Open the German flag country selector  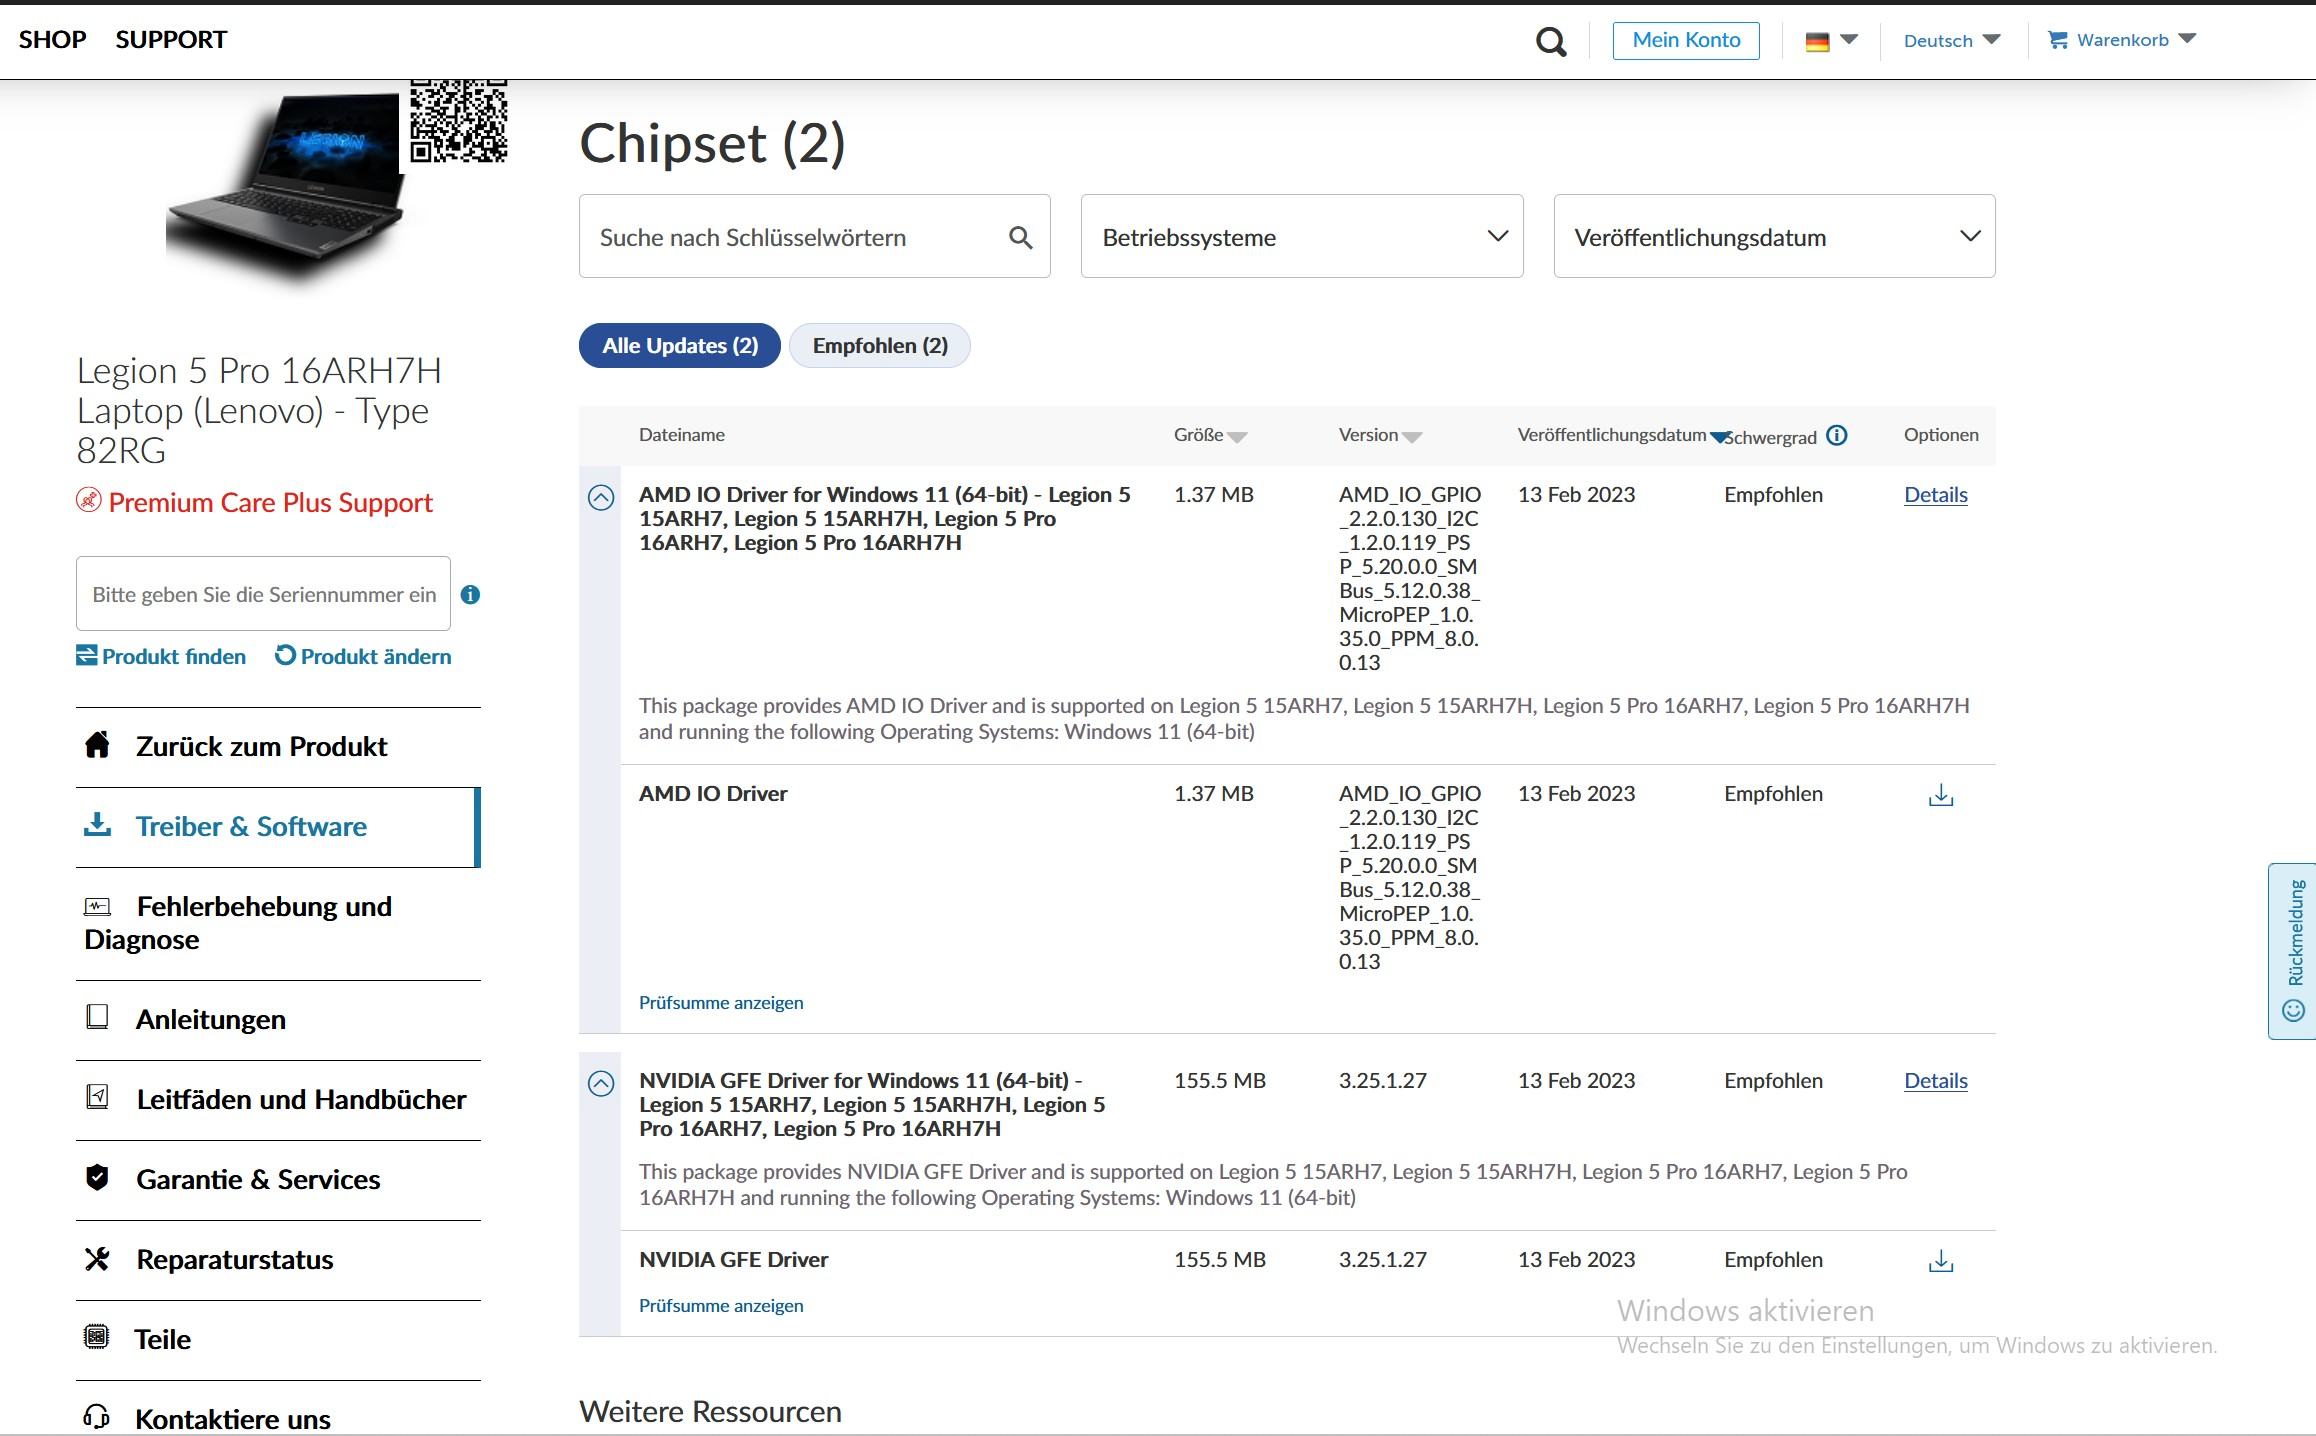1831,41
